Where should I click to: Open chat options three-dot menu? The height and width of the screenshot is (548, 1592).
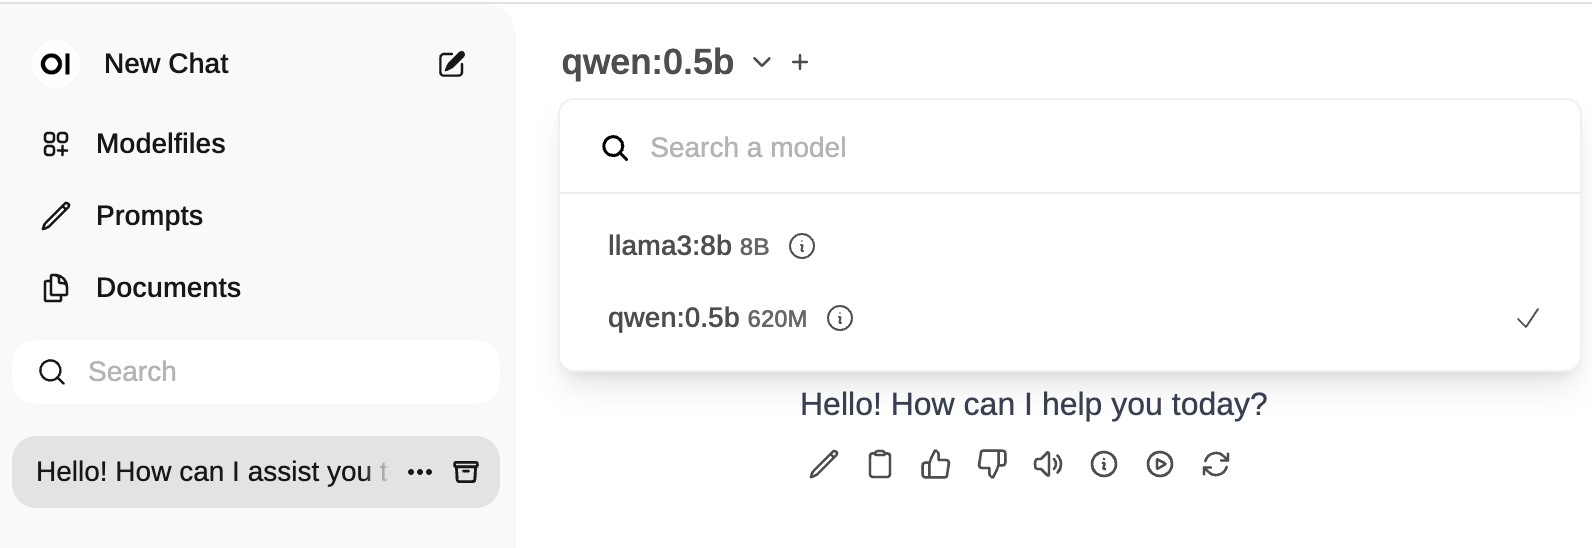pyautogui.click(x=420, y=472)
